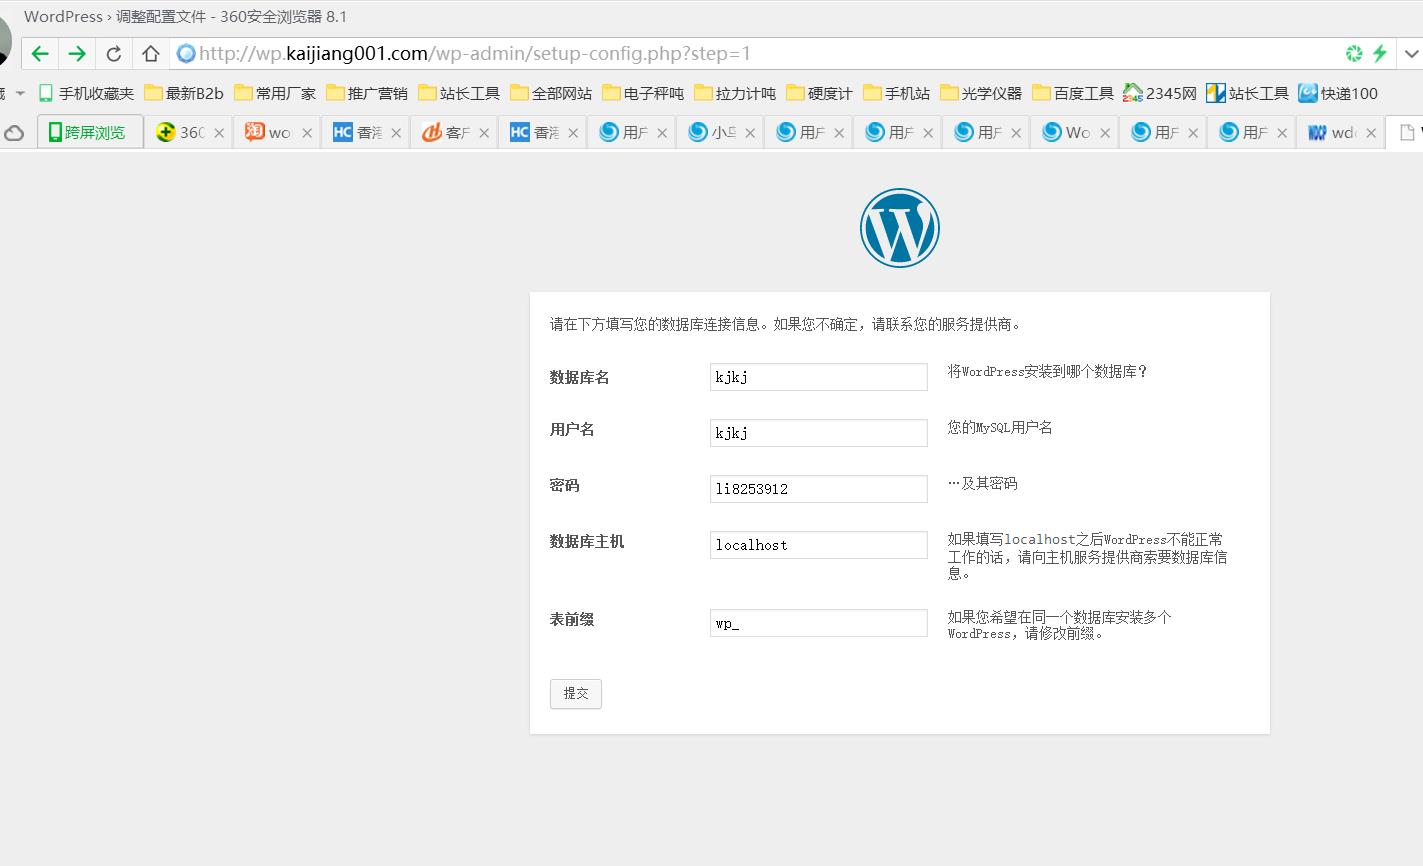The height and width of the screenshot is (866, 1423).
Task: Submit the form with the 提交 button
Action: [576, 694]
